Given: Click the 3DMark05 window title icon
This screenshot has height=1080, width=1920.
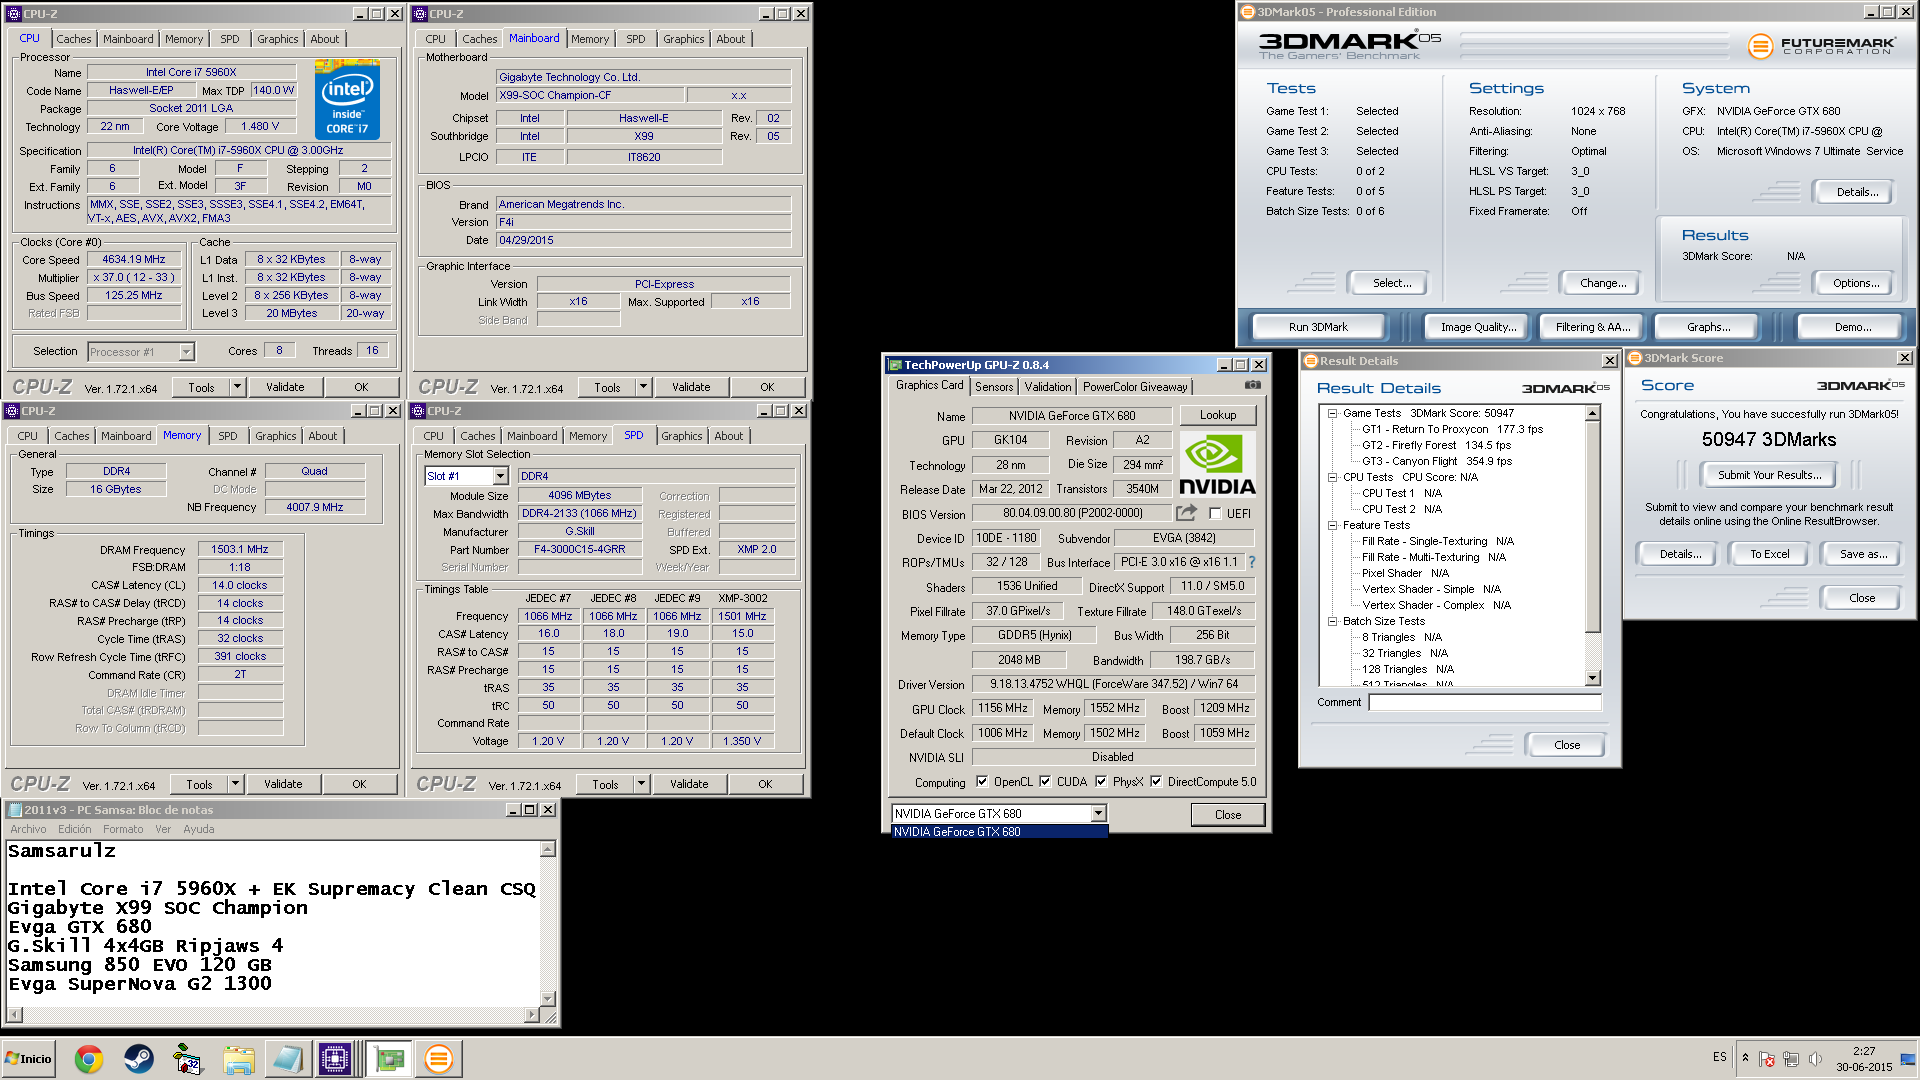Looking at the screenshot, I should [x=1247, y=12].
